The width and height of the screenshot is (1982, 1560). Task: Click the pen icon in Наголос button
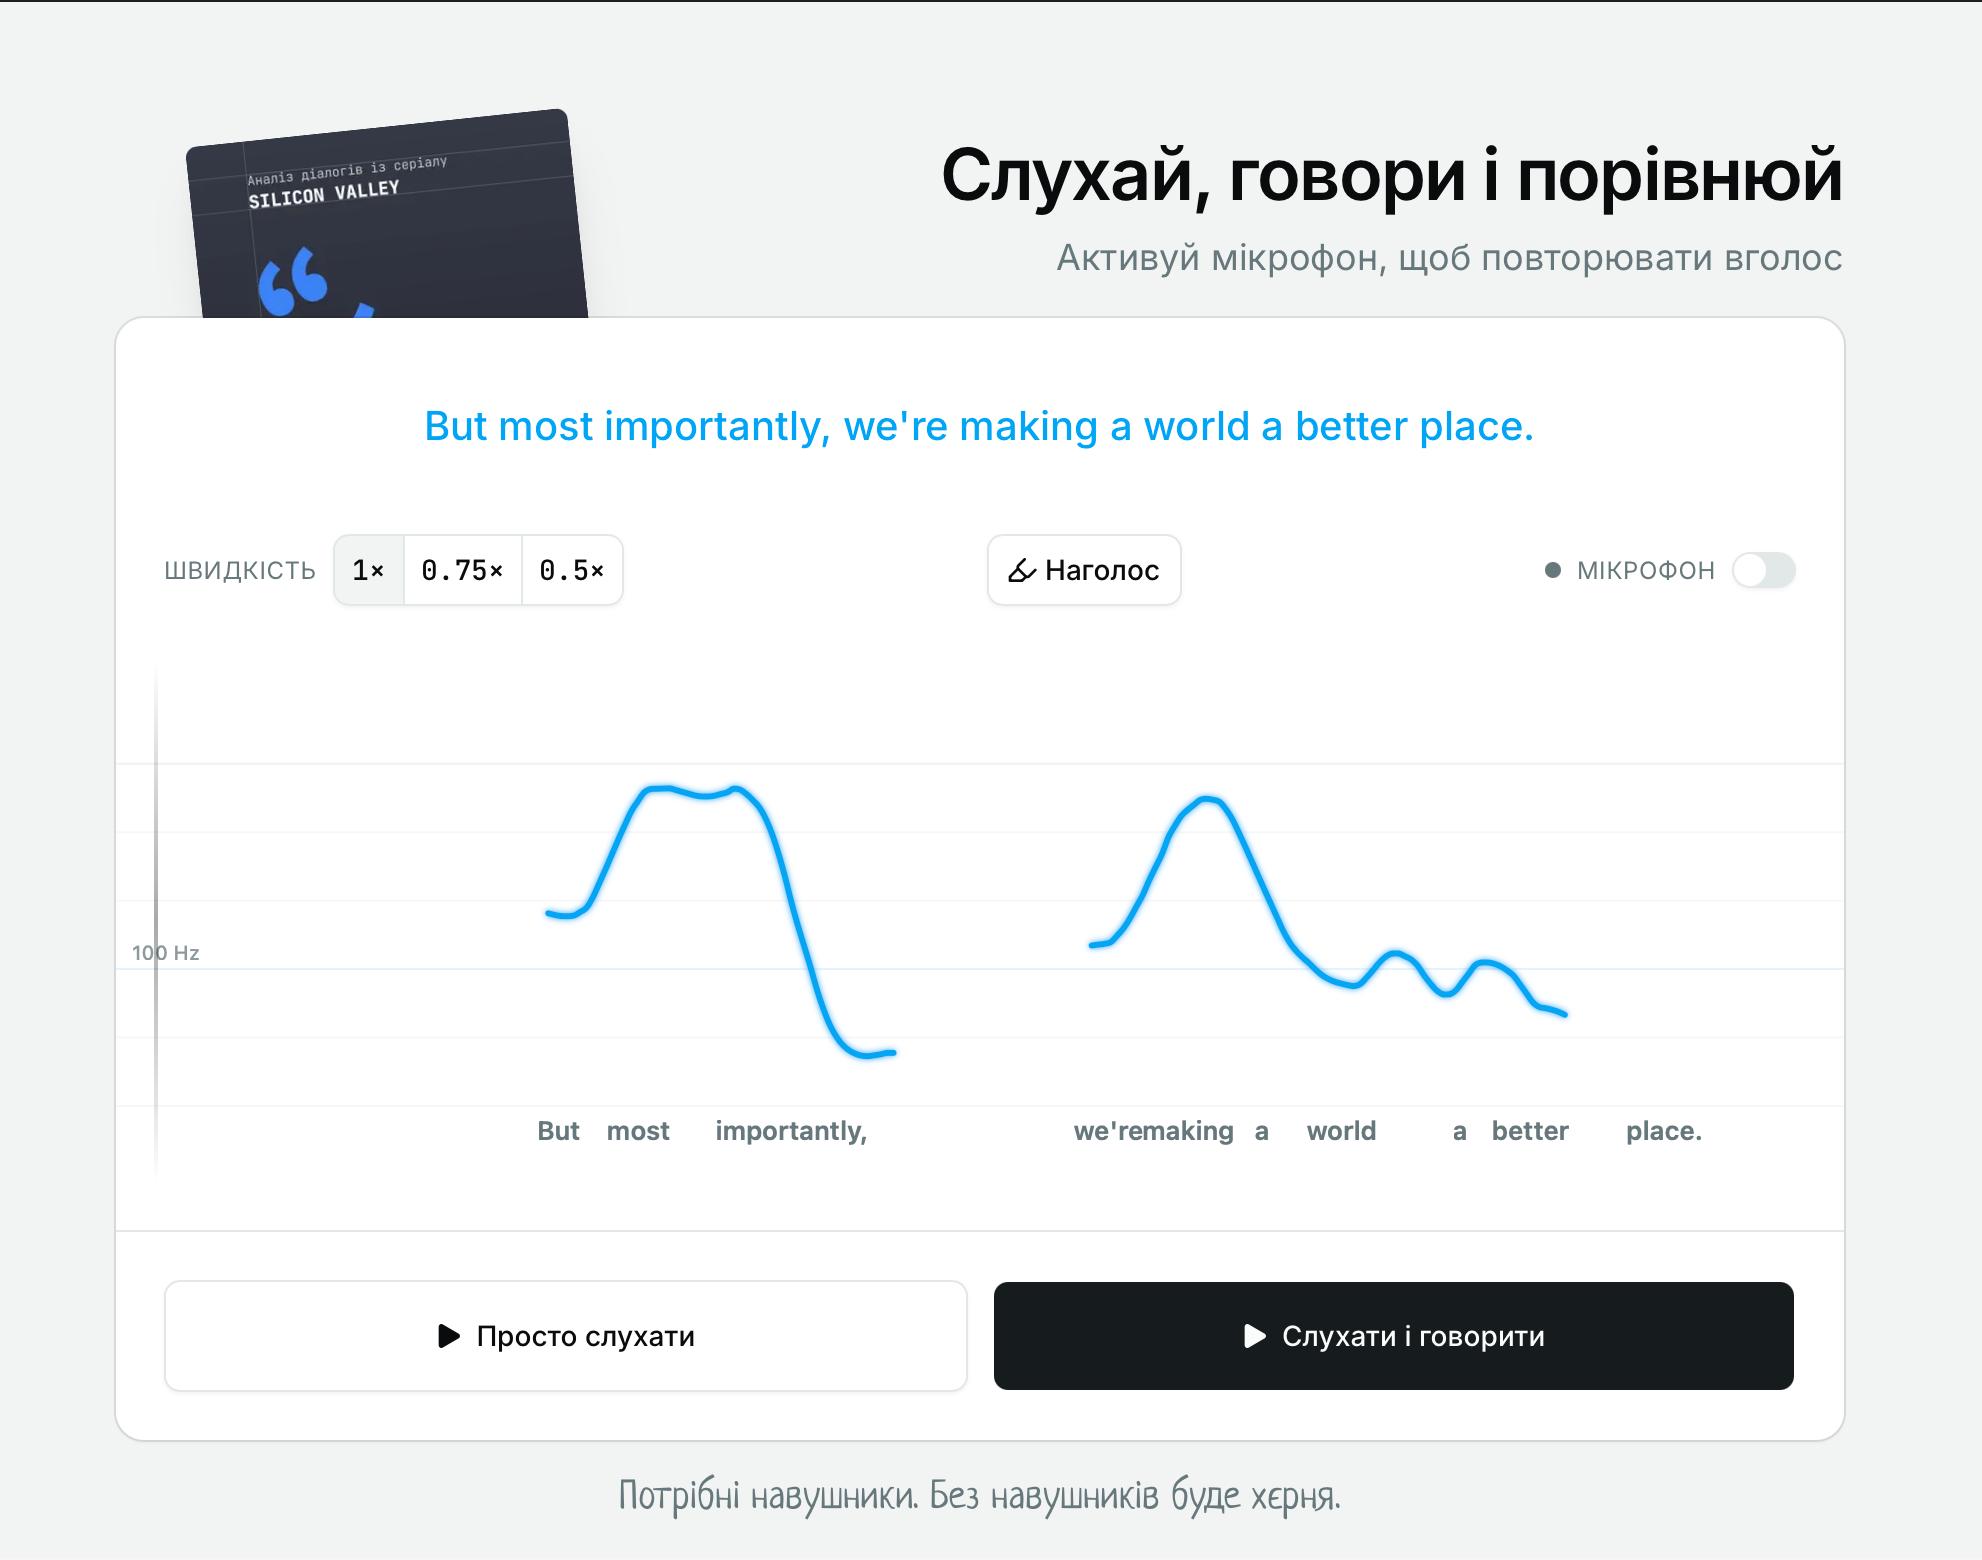point(1022,571)
